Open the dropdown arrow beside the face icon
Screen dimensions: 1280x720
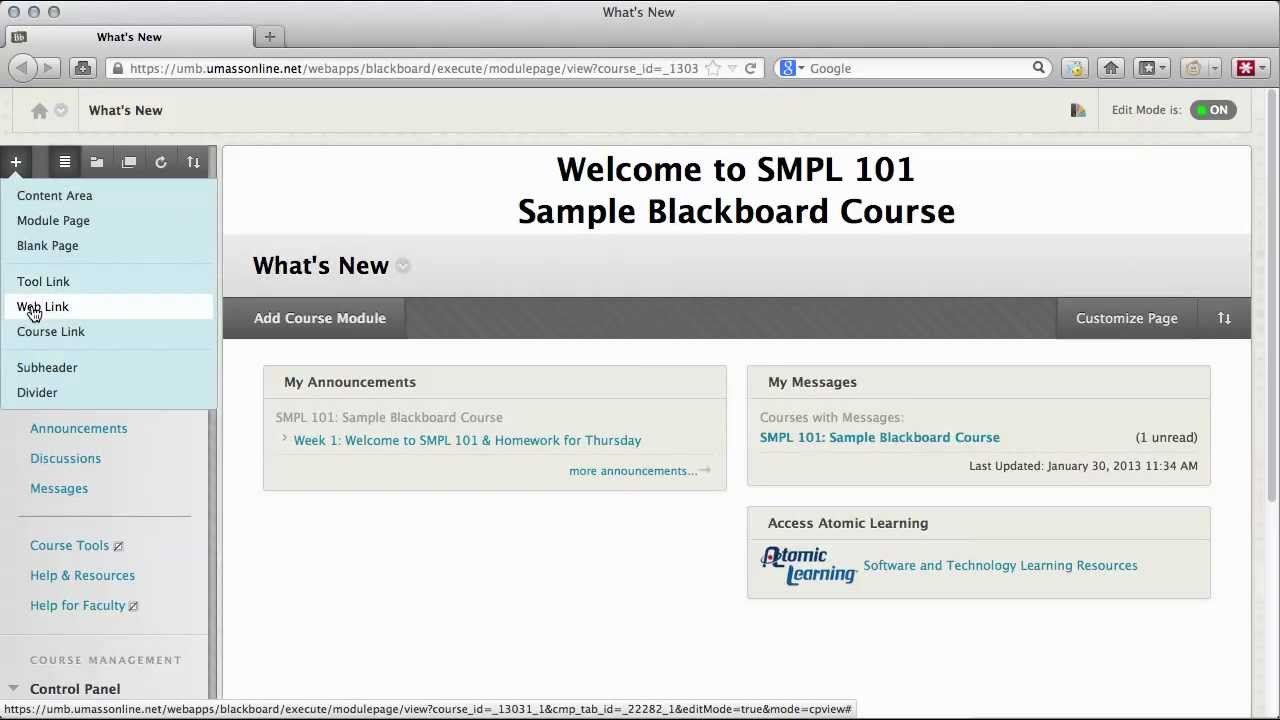click(1214, 68)
